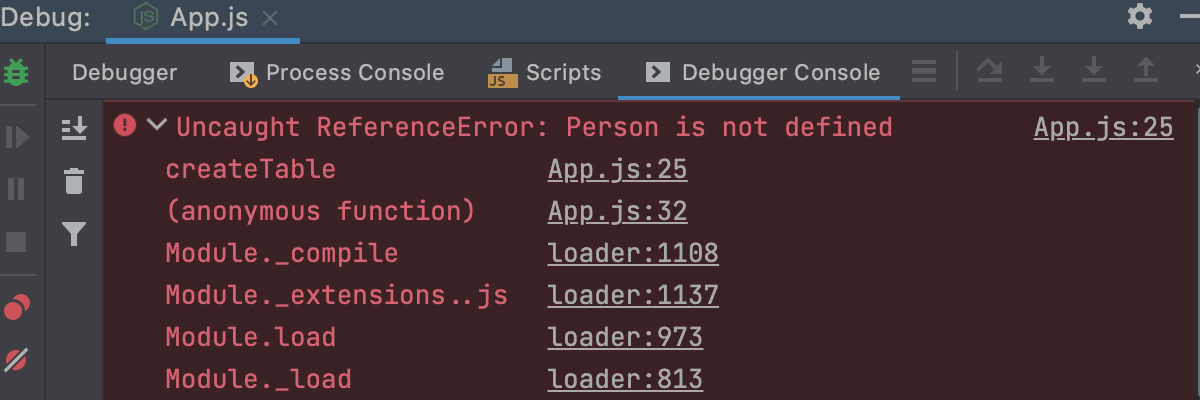The height and width of the screenshot is (400, 1200).
Task: Open App.js:25 link beside createTable
Action: 617,170
